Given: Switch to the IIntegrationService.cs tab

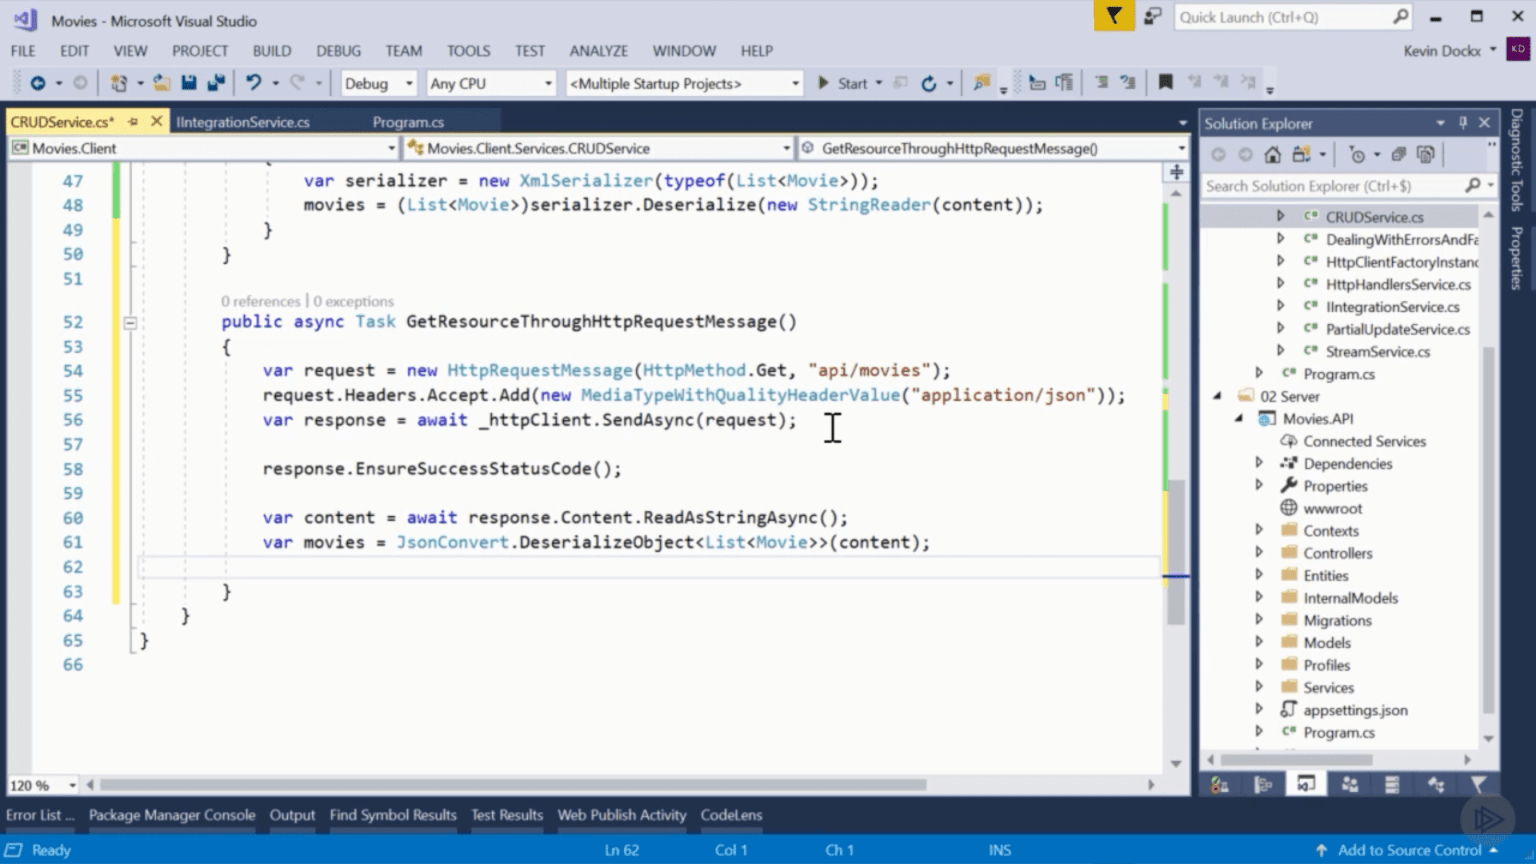Looking at the screenshot, I should pyautogui.click(x=243, y=121).
